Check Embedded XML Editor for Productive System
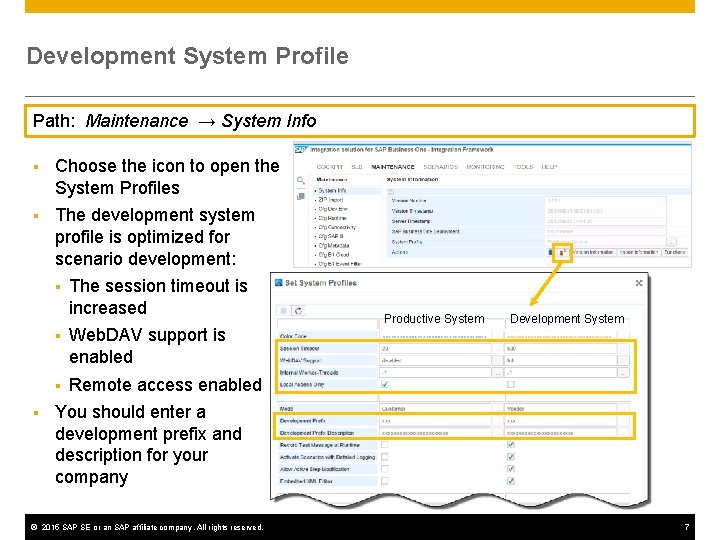Screen dimensions: 720x540 coord(384,481)
